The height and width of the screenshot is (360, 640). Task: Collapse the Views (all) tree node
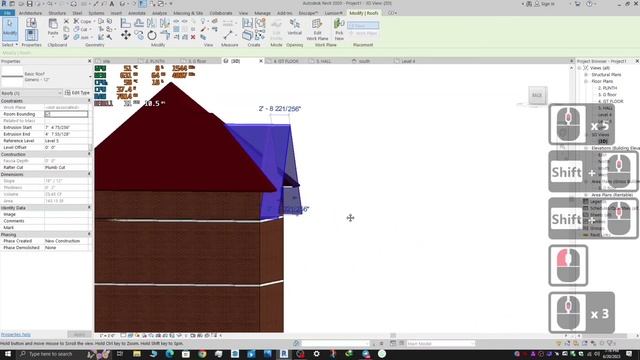[580, 68]
